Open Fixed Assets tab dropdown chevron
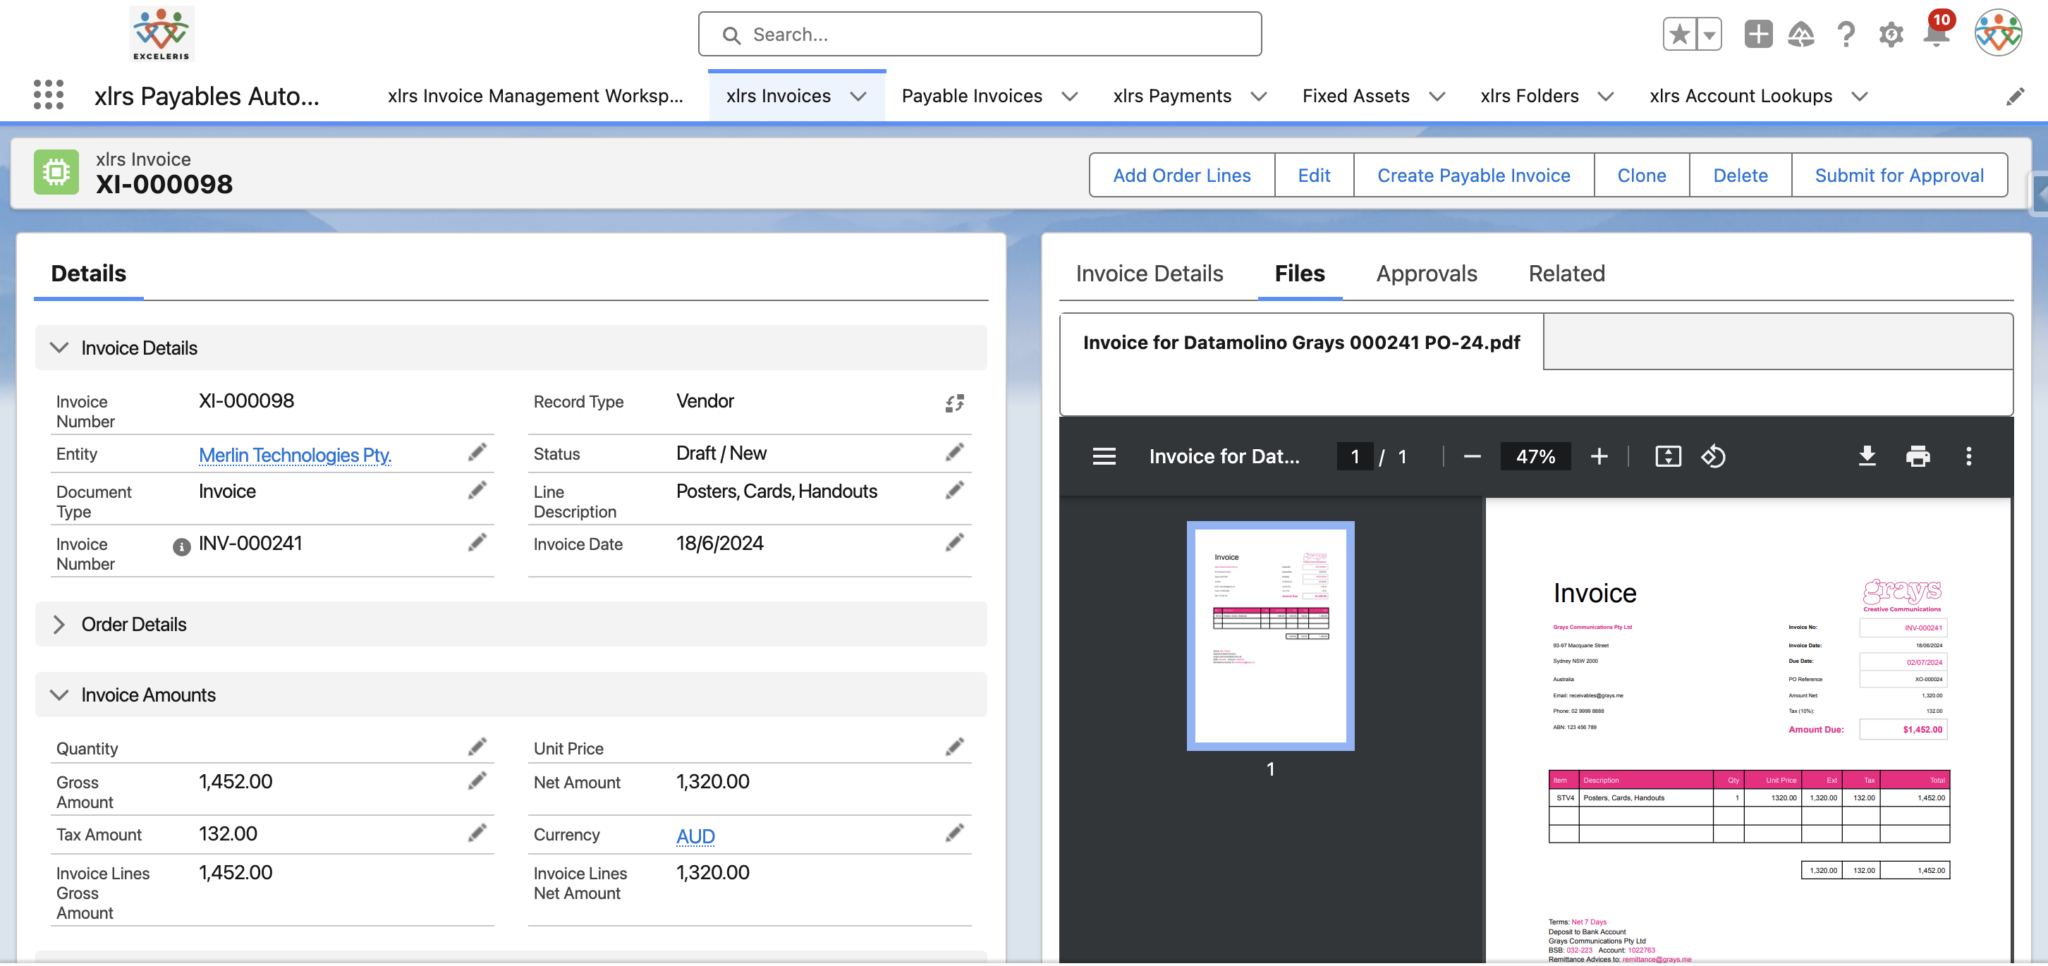Image resolution: width=2048 pixels, height=966 pixels. (x=1437, y=96)
